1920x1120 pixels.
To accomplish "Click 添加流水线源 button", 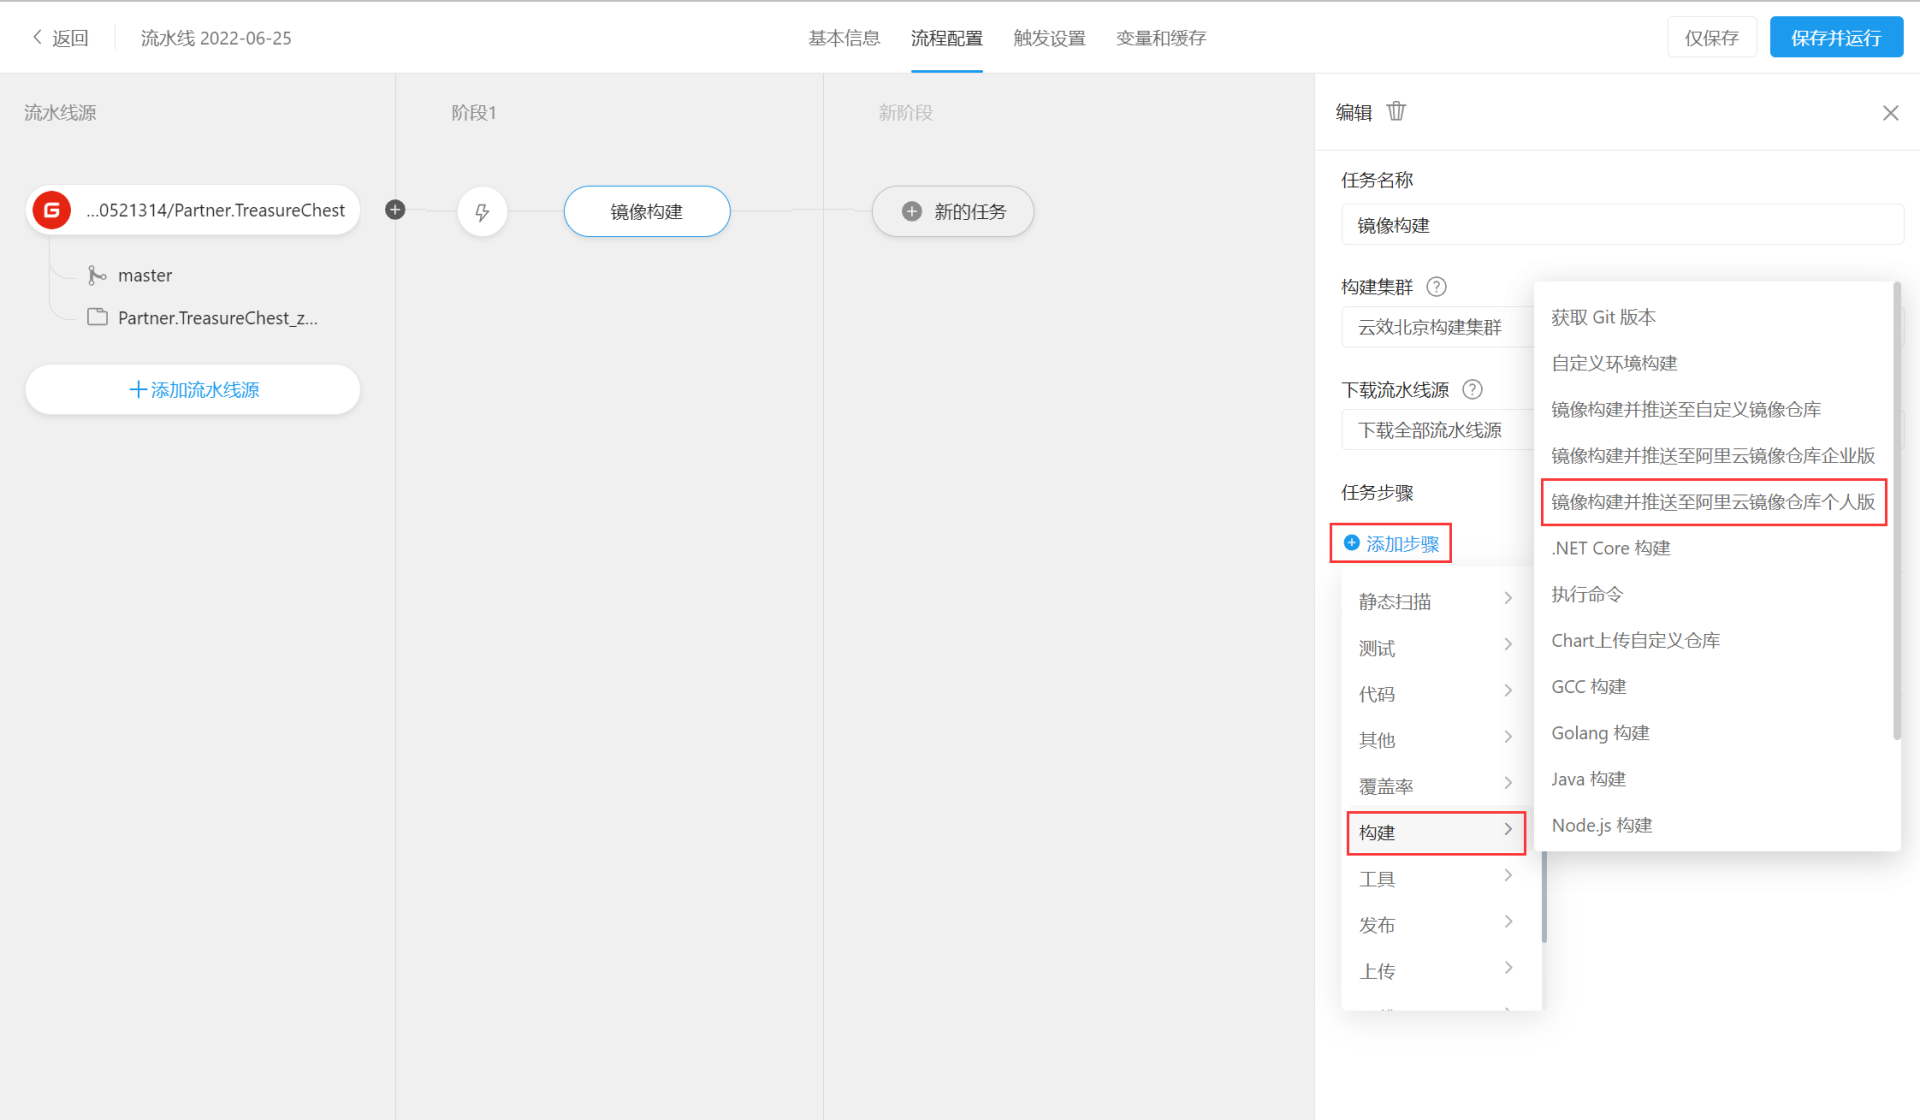I will pyautogui.click(x=193, y=390).
